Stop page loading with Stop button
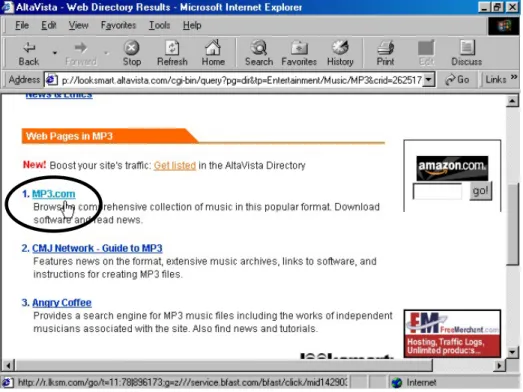Screen dimensions: 523x392 coord(132,53)
